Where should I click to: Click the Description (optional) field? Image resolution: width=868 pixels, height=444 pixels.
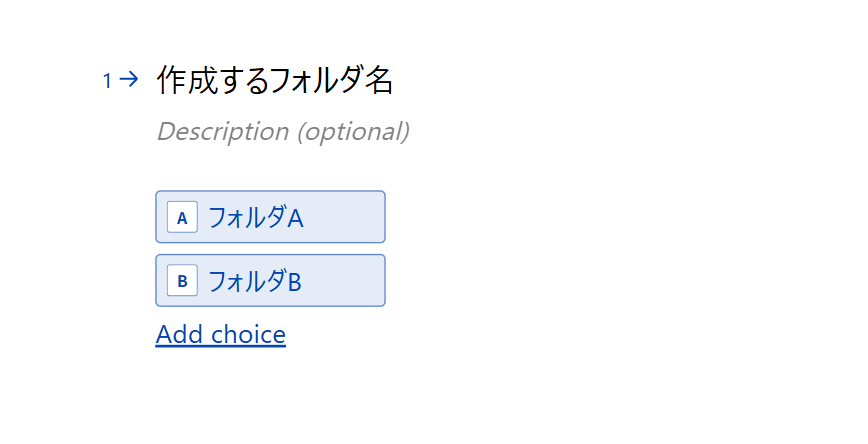coord(283,131)
